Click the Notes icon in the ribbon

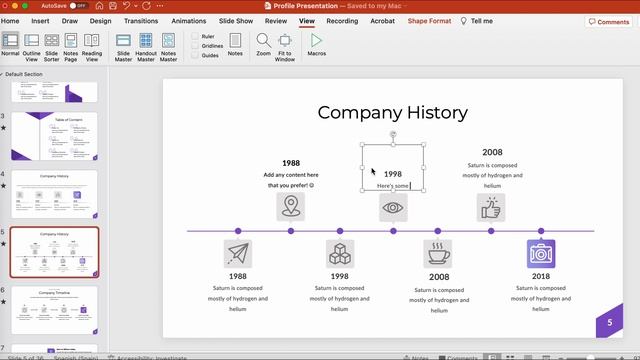click(235, 44)
